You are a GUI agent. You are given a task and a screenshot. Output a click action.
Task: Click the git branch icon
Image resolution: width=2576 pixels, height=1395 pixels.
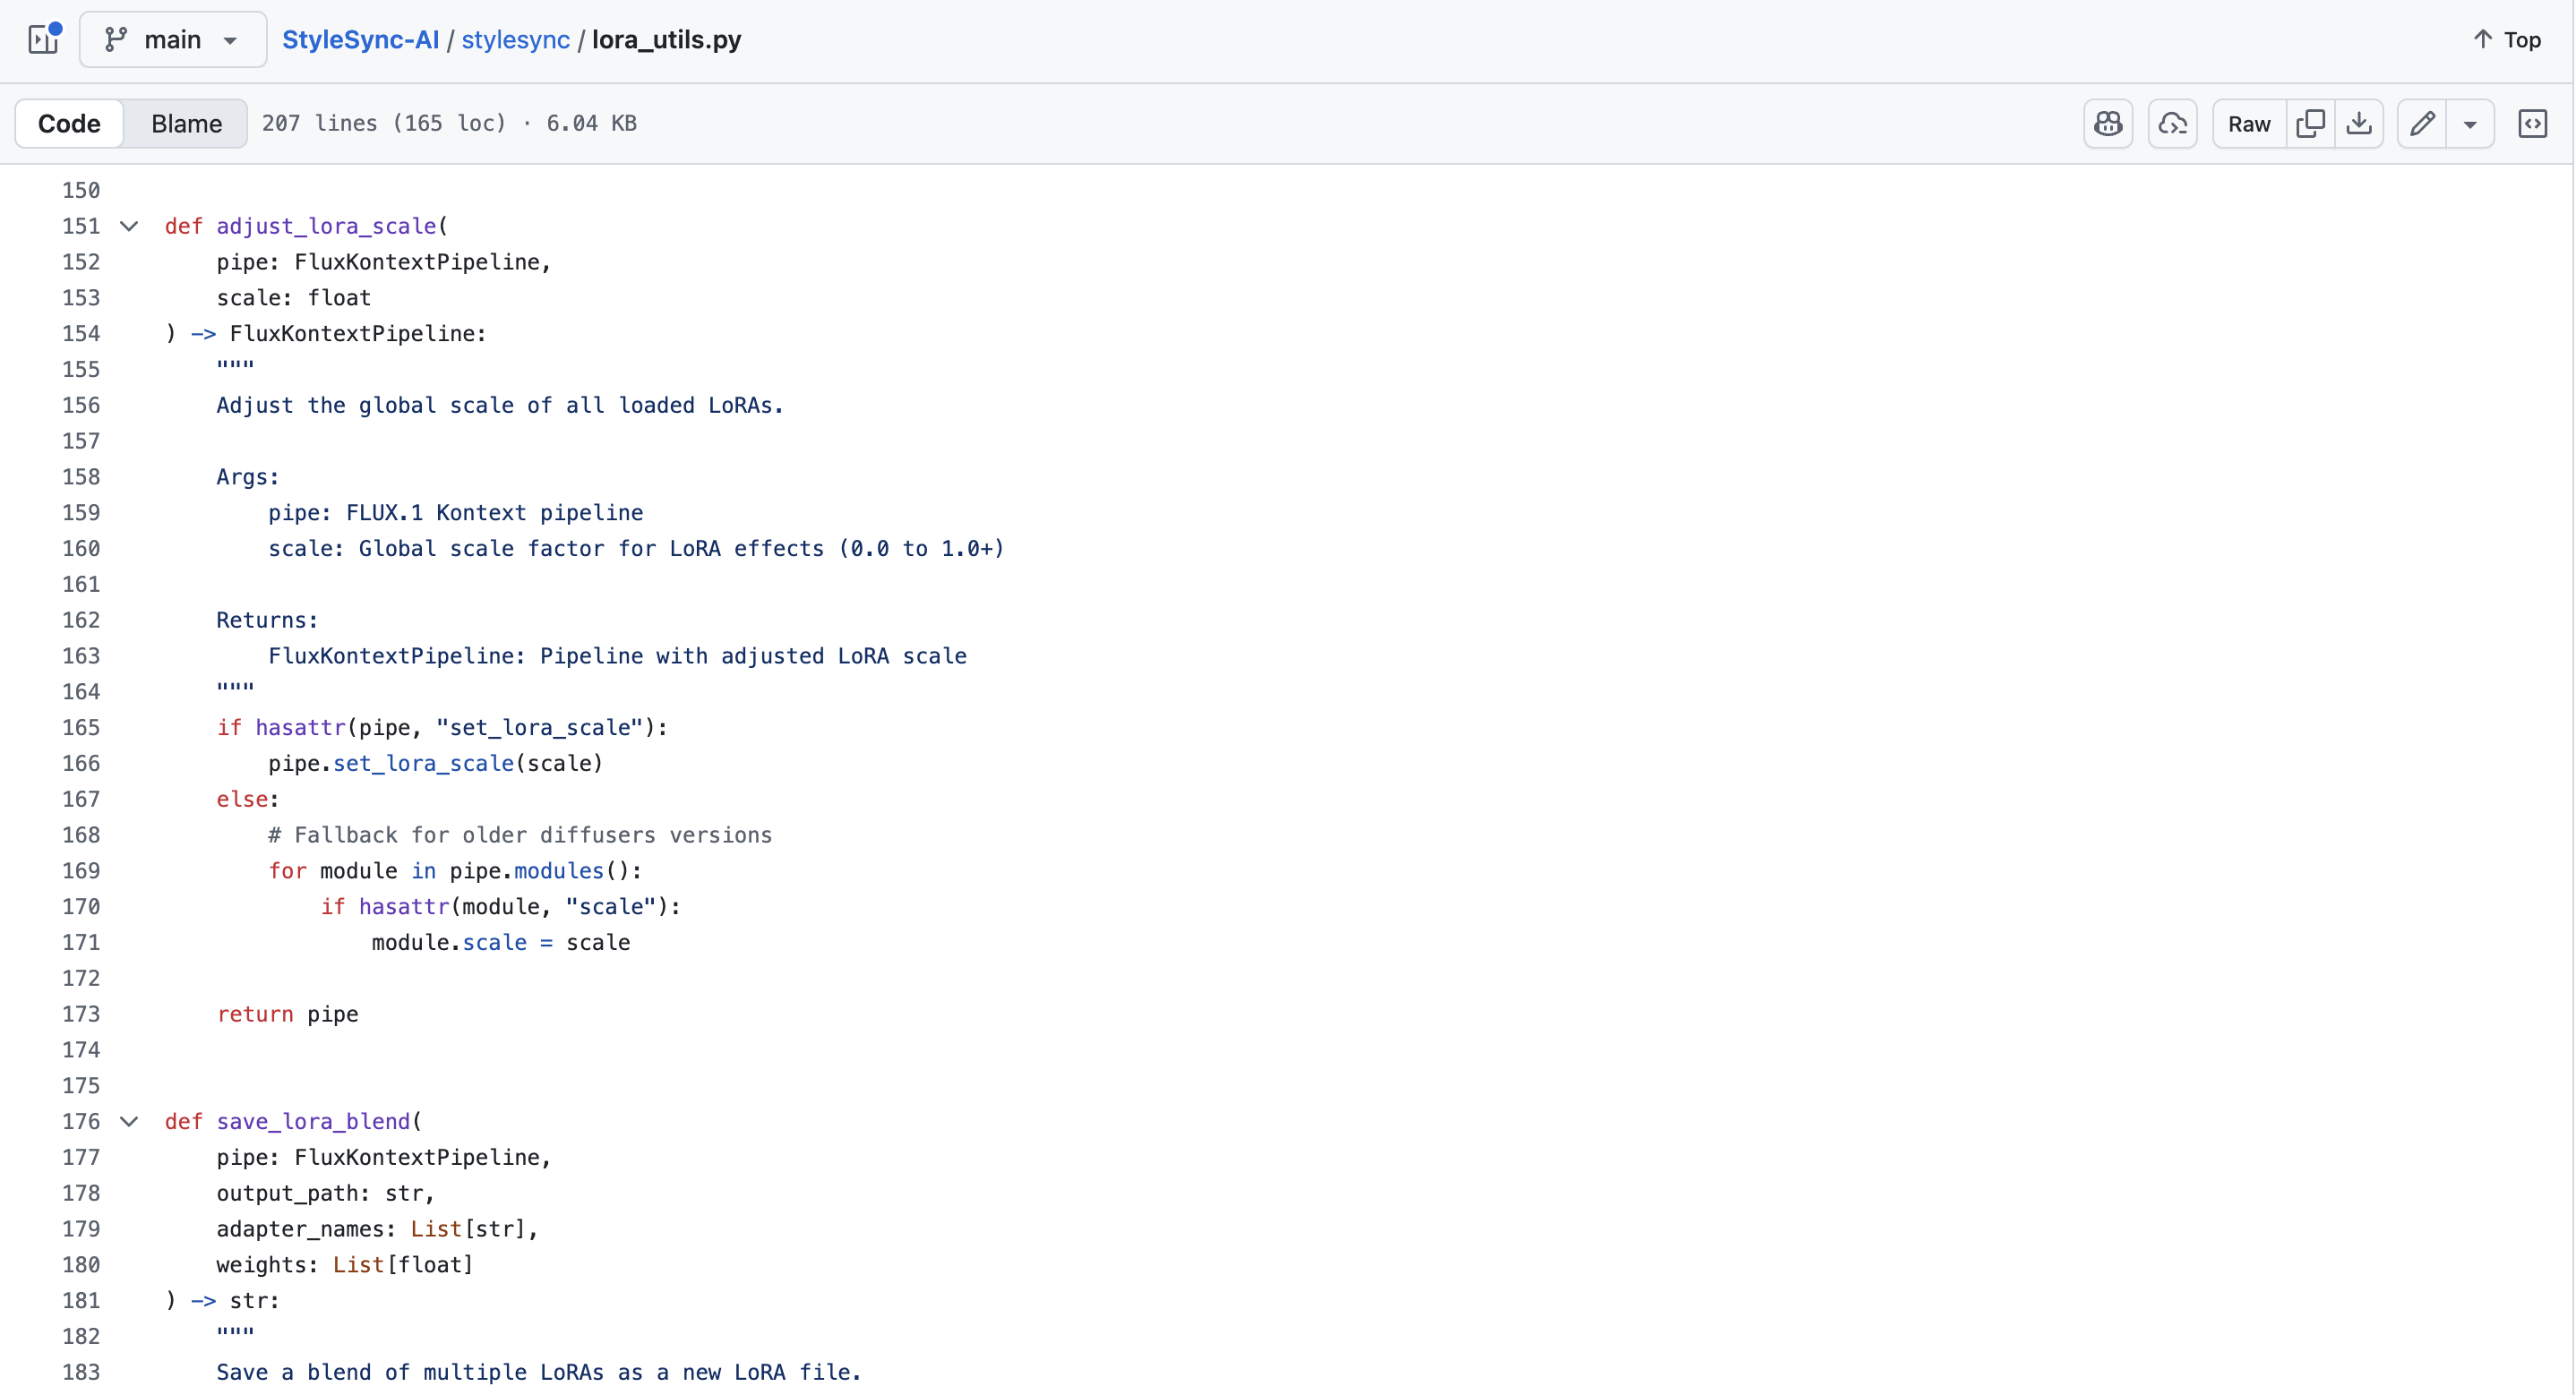[116, 39]
